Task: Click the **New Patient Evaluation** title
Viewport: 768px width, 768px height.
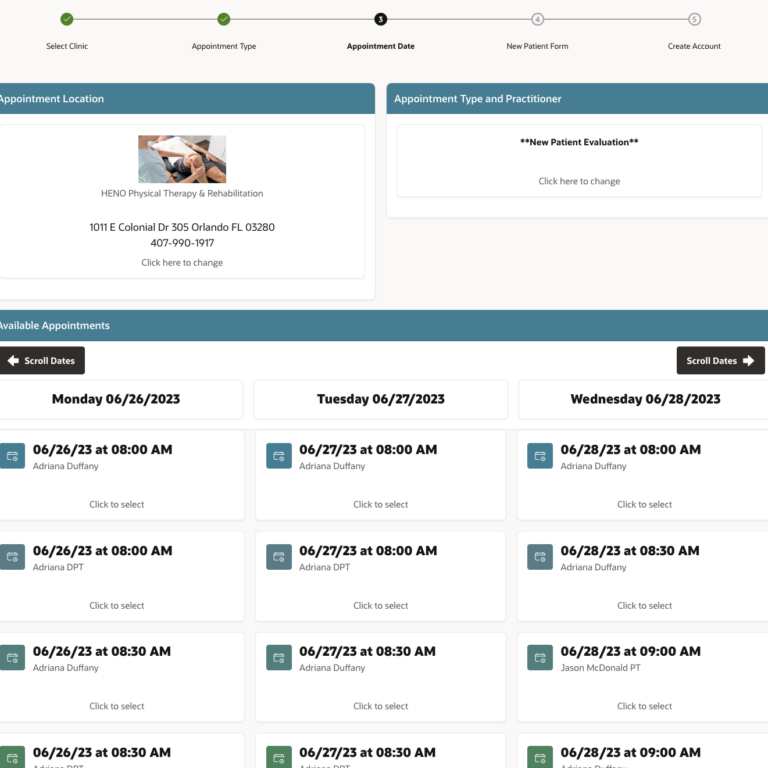Action: (x=579, y=142)
